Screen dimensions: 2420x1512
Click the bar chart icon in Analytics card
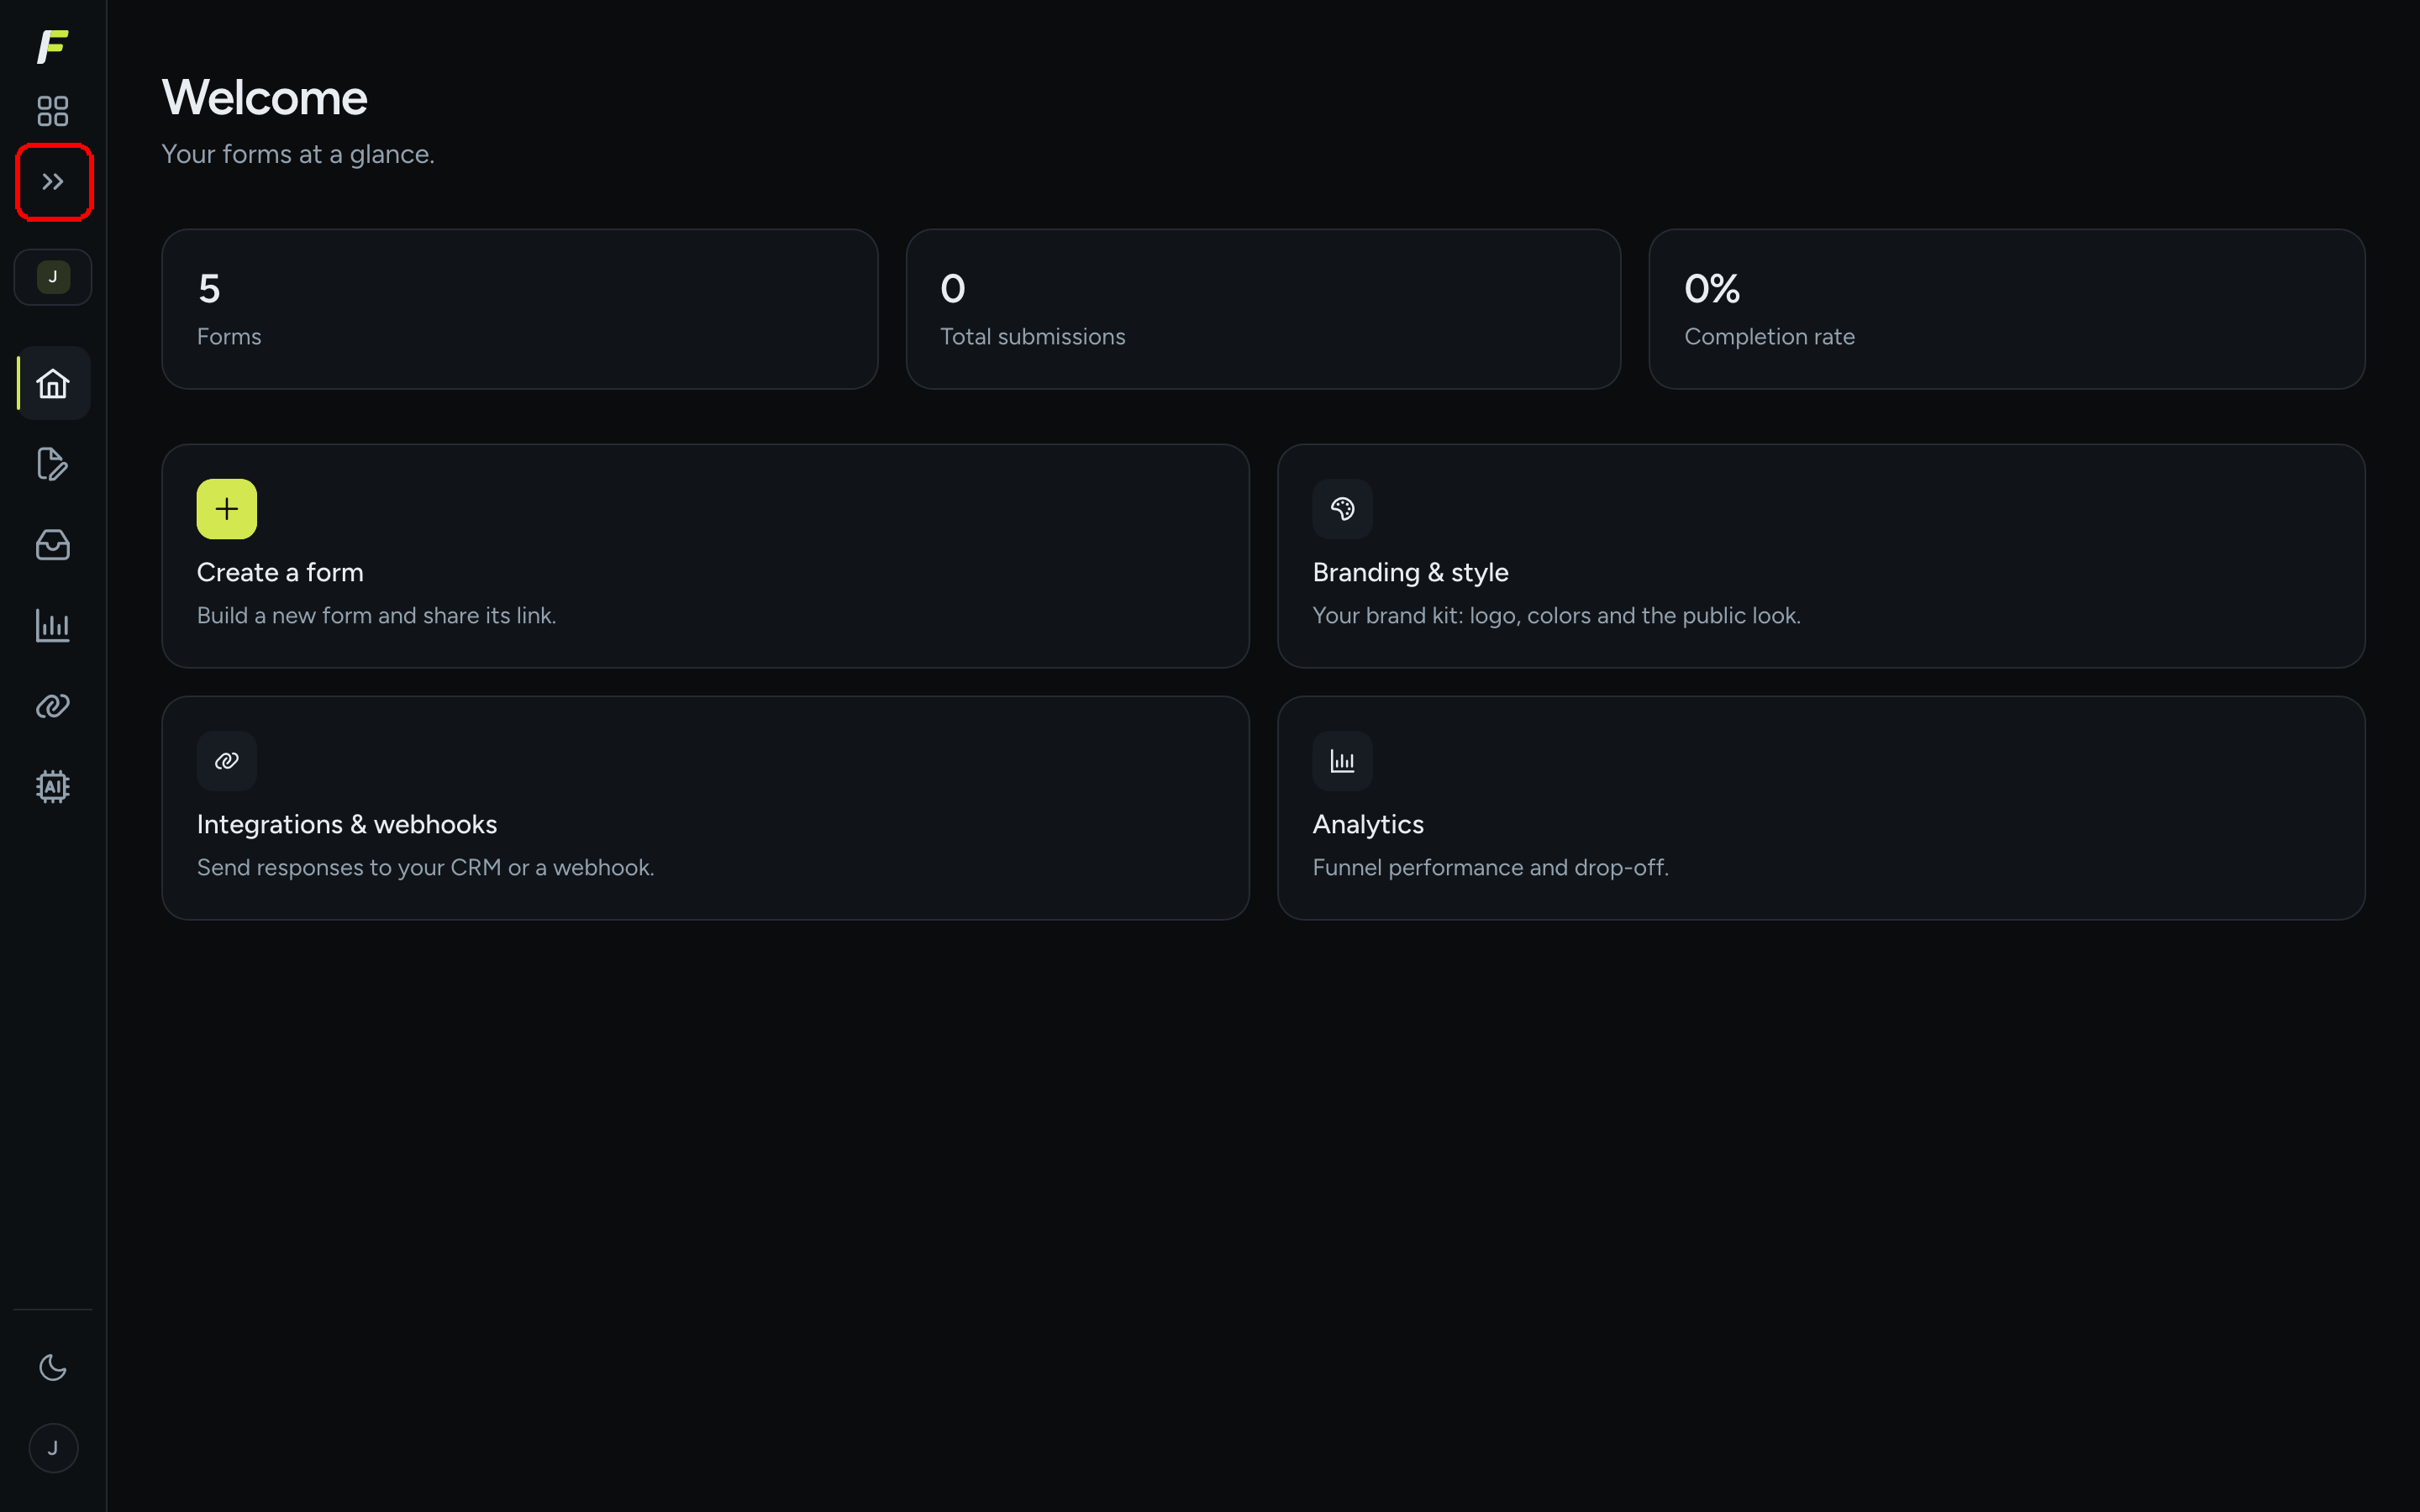point(1342,761)
